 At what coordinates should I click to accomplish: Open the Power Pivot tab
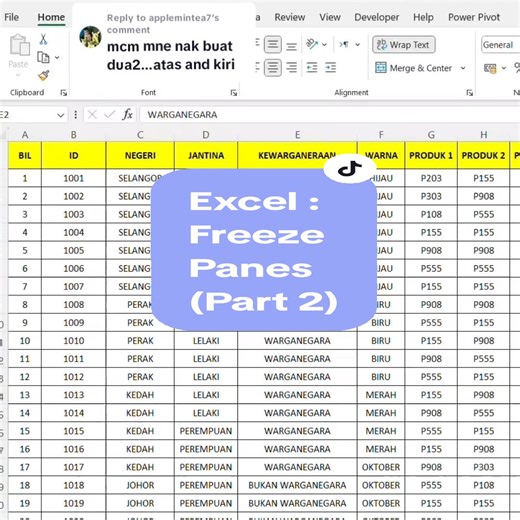tap(474, 17)
